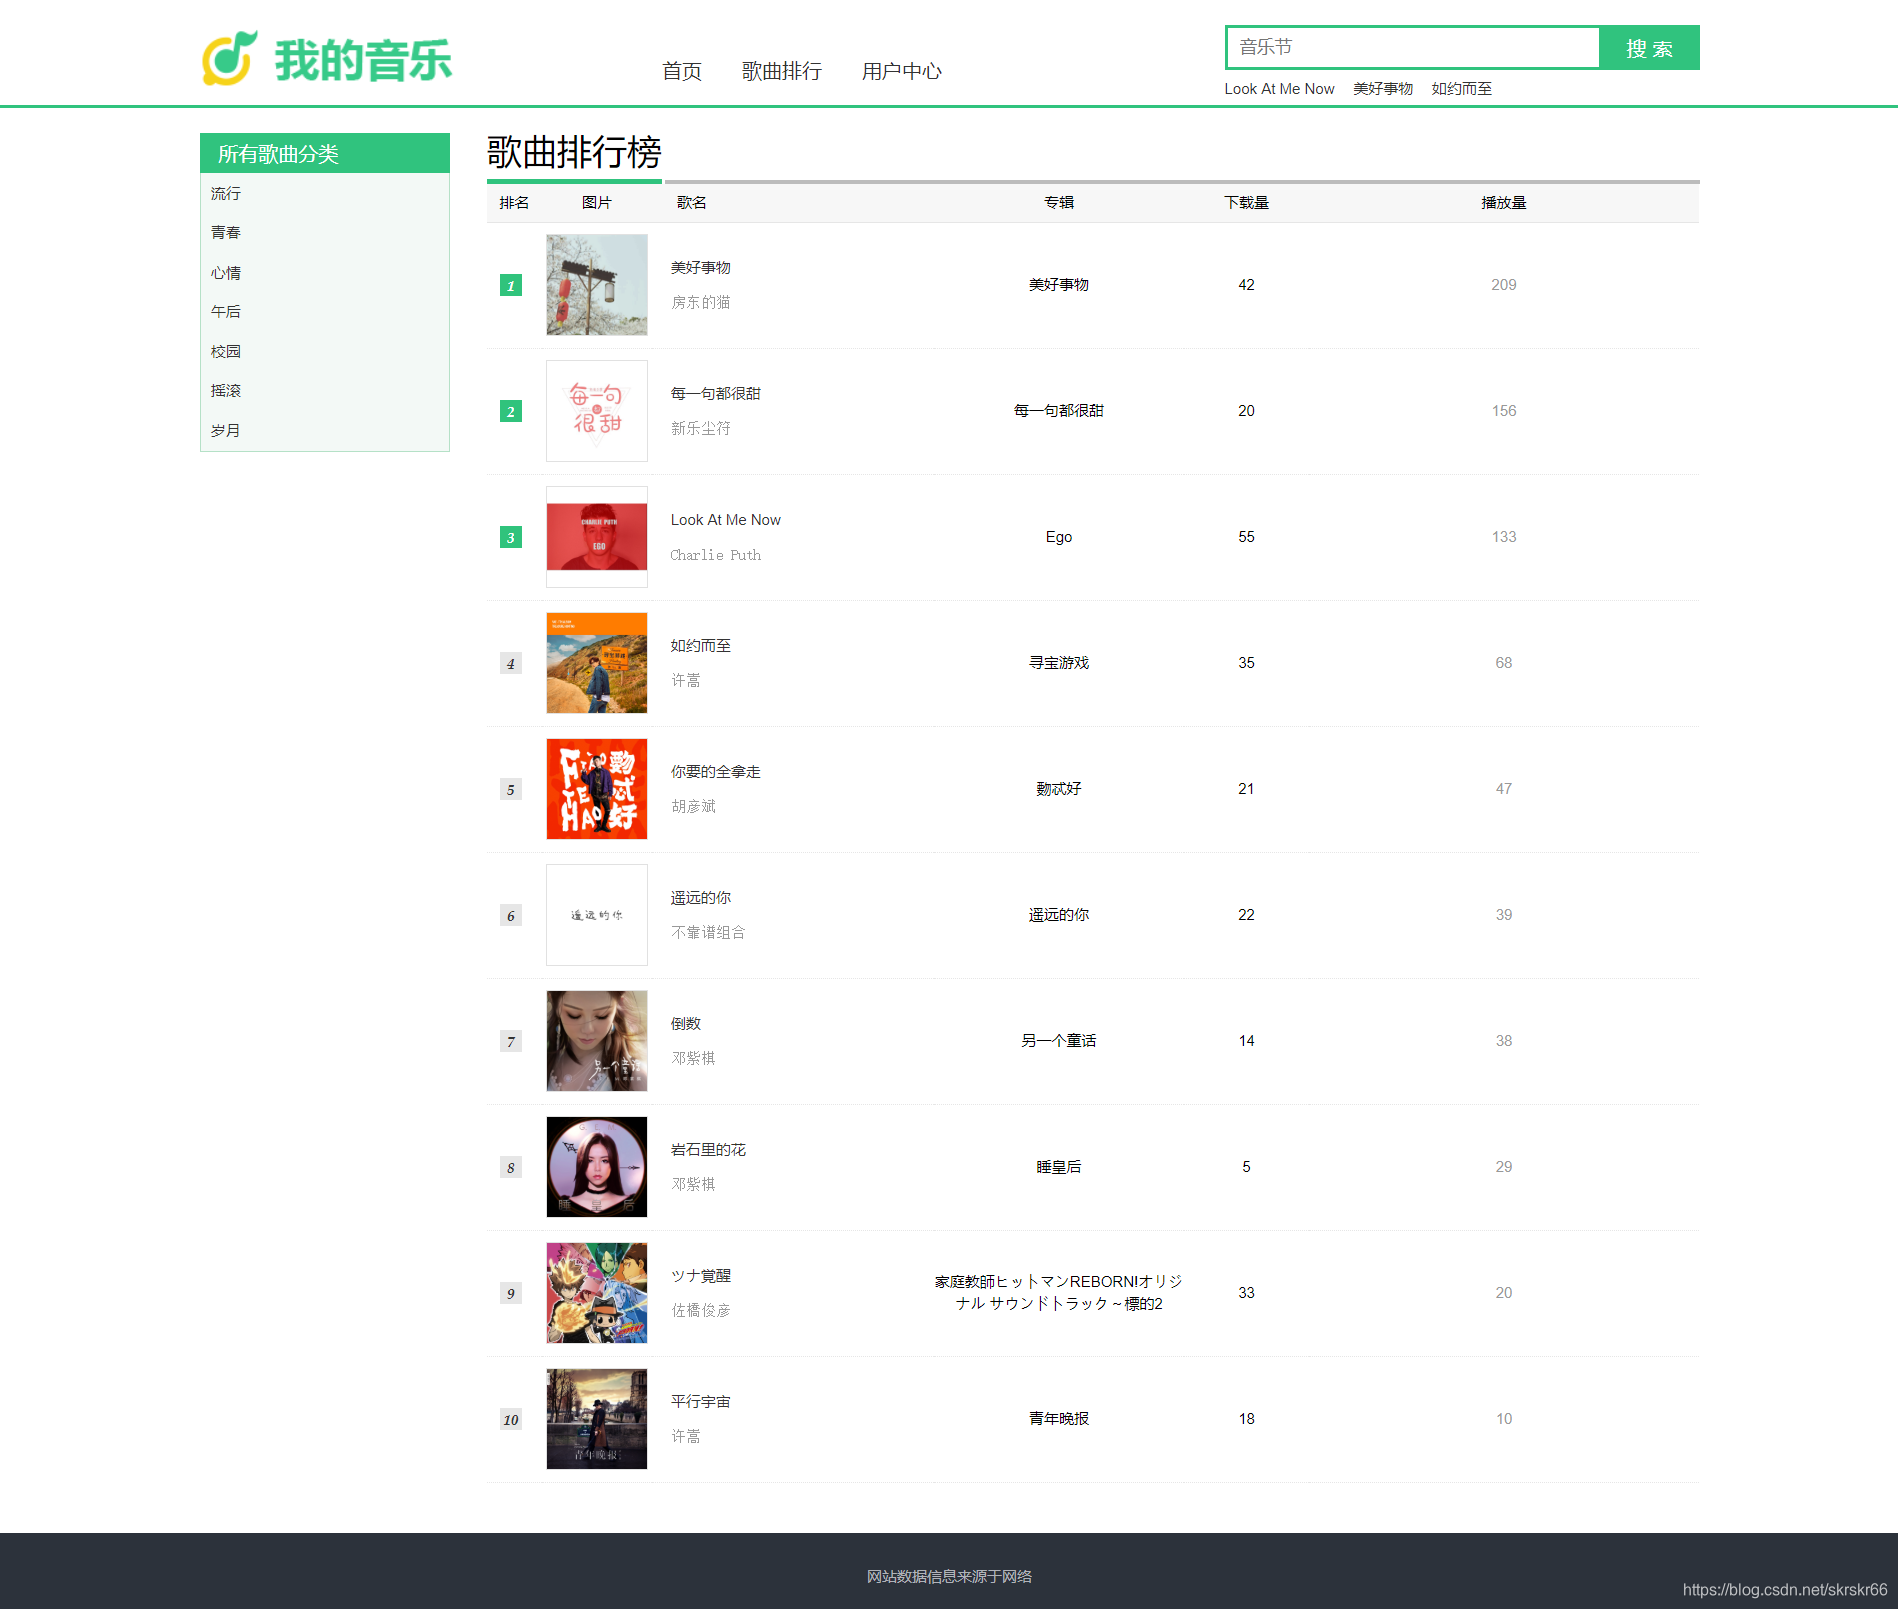1898x1609 pixels.
Task: Click rank badge number 3
Action: coord(511,537)
